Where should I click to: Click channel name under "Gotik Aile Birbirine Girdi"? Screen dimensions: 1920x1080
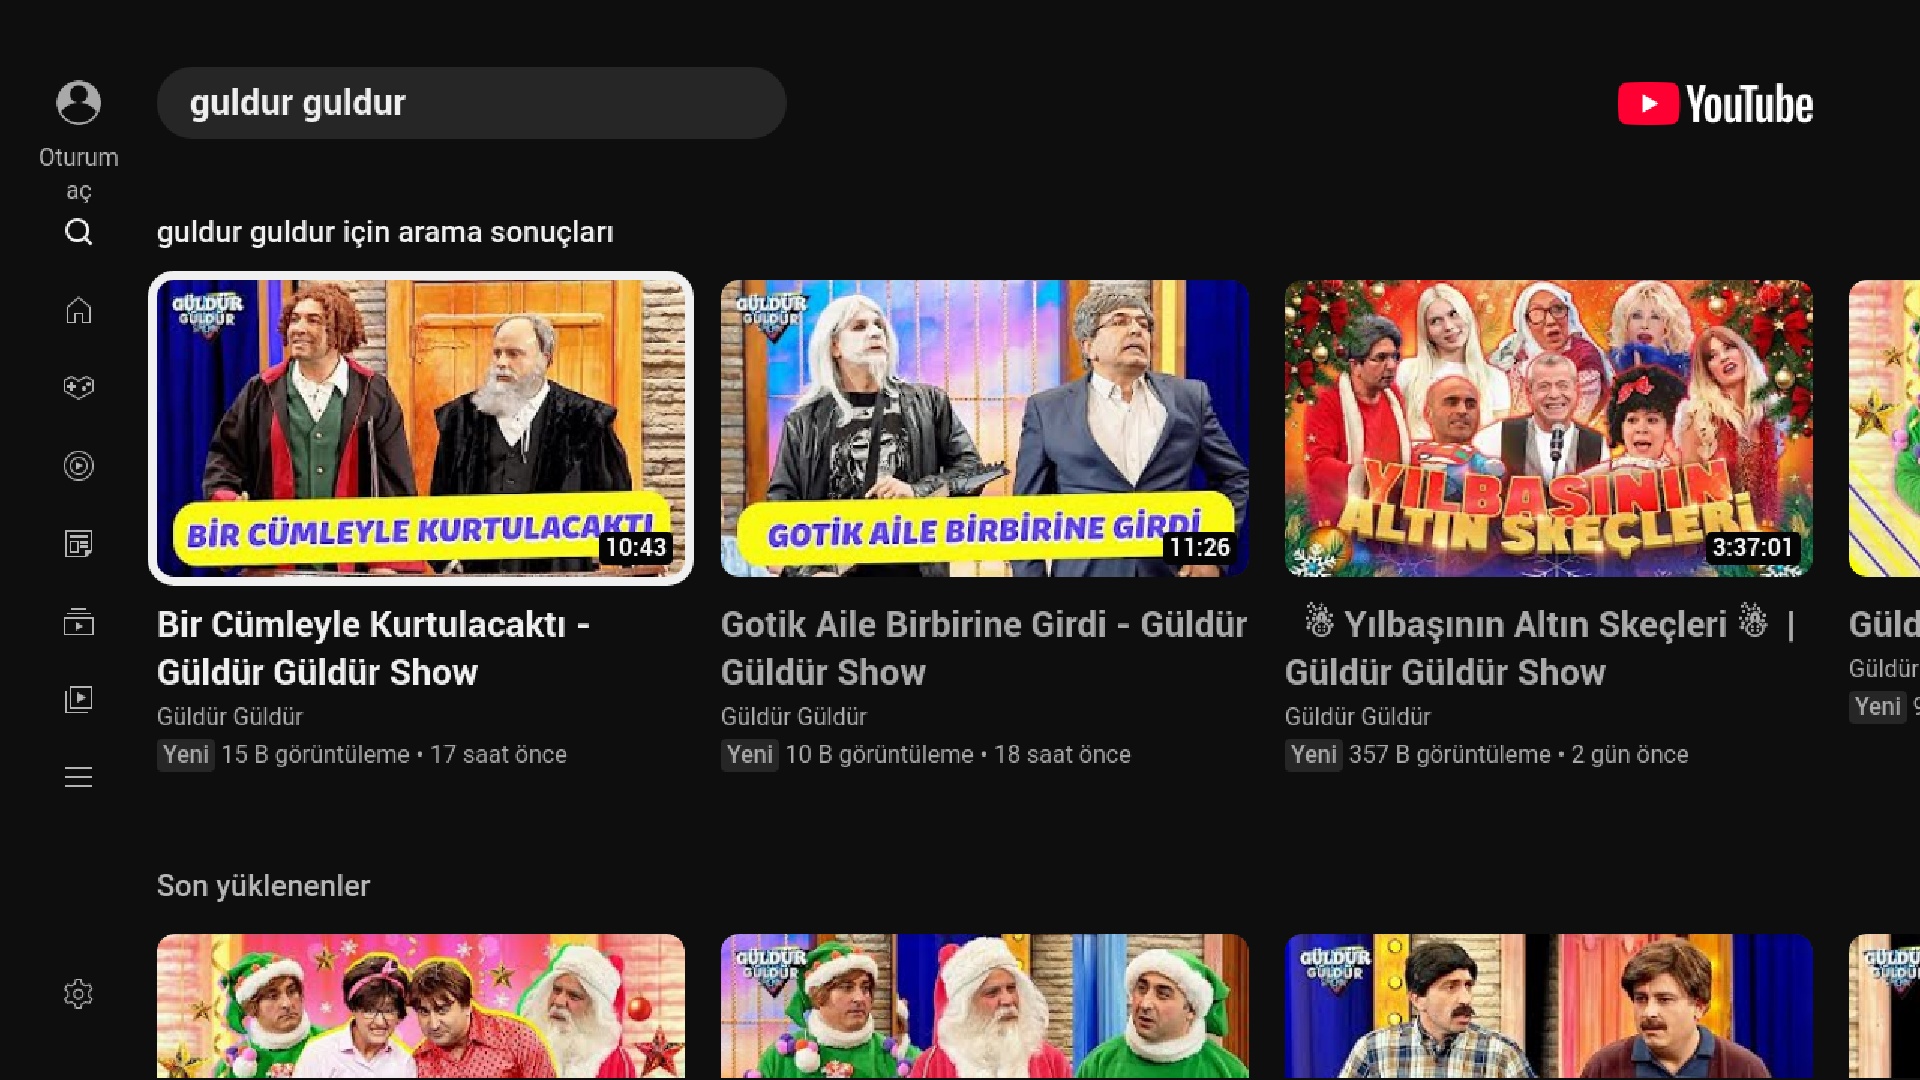pos(794,717)
